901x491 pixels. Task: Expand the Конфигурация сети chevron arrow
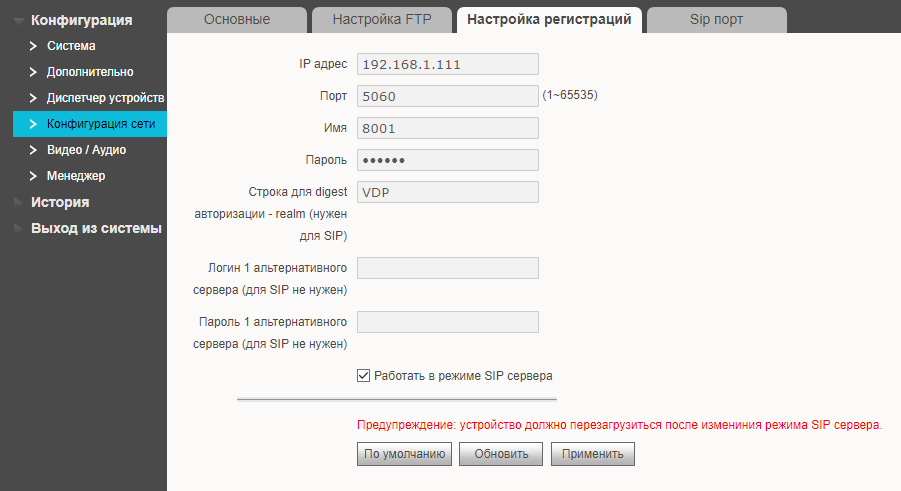click(x=33, y=124)
